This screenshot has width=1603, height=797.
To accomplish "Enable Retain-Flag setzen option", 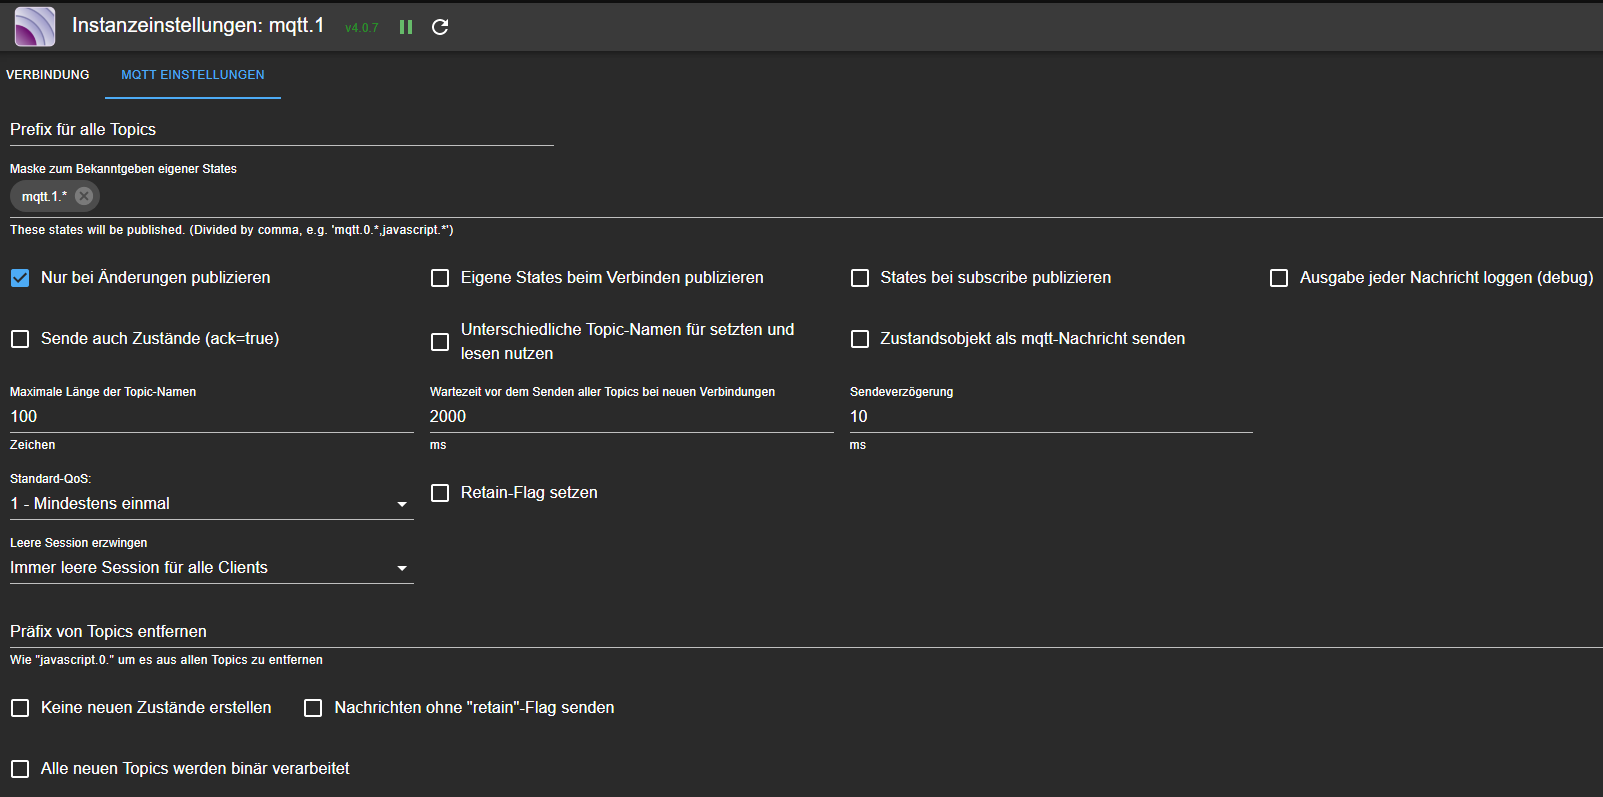I will 440,493.
